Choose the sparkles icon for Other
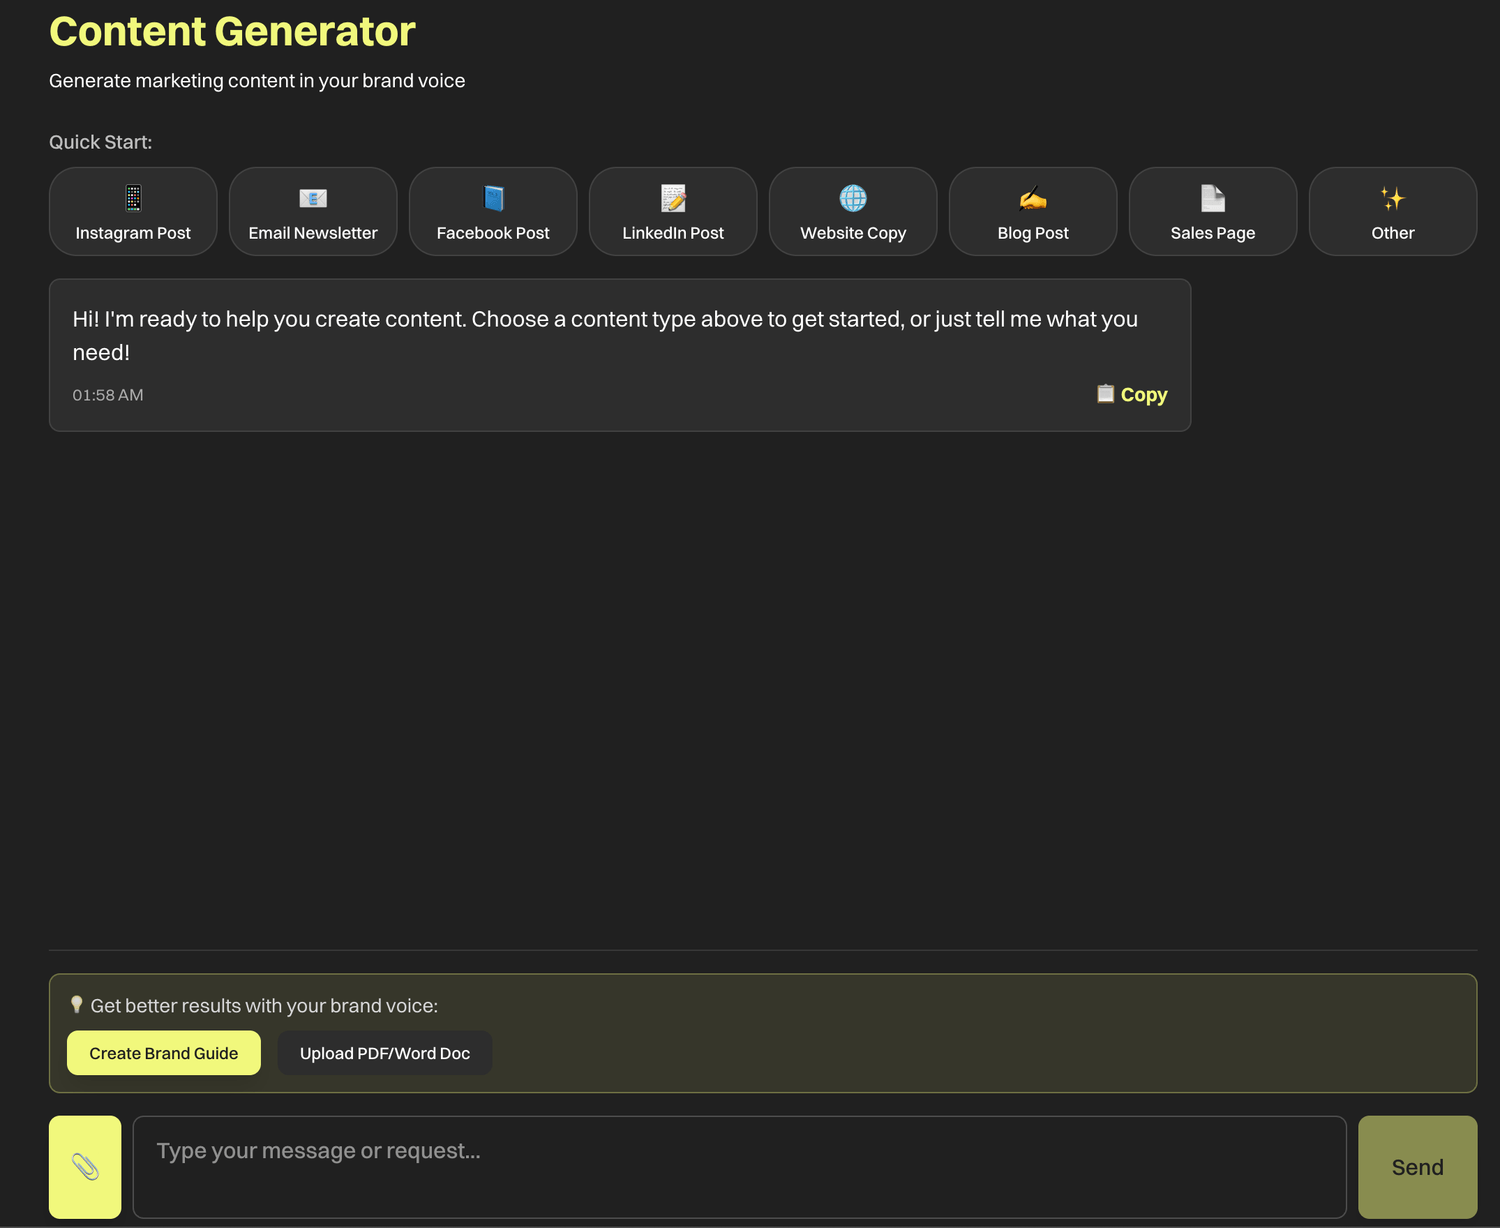This screenshot has height=1228, width=1500. click(1393, 198)
